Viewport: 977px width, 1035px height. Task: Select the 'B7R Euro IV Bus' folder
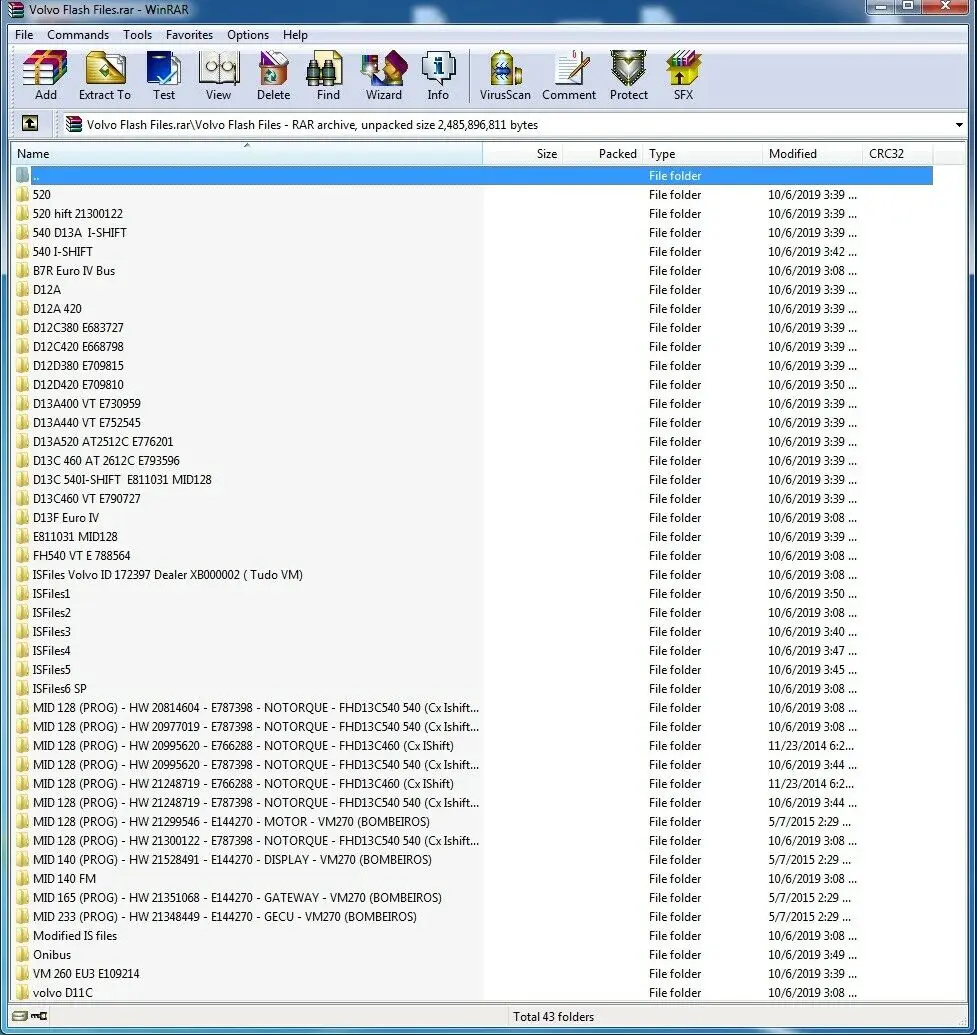[x=473, y=271]
